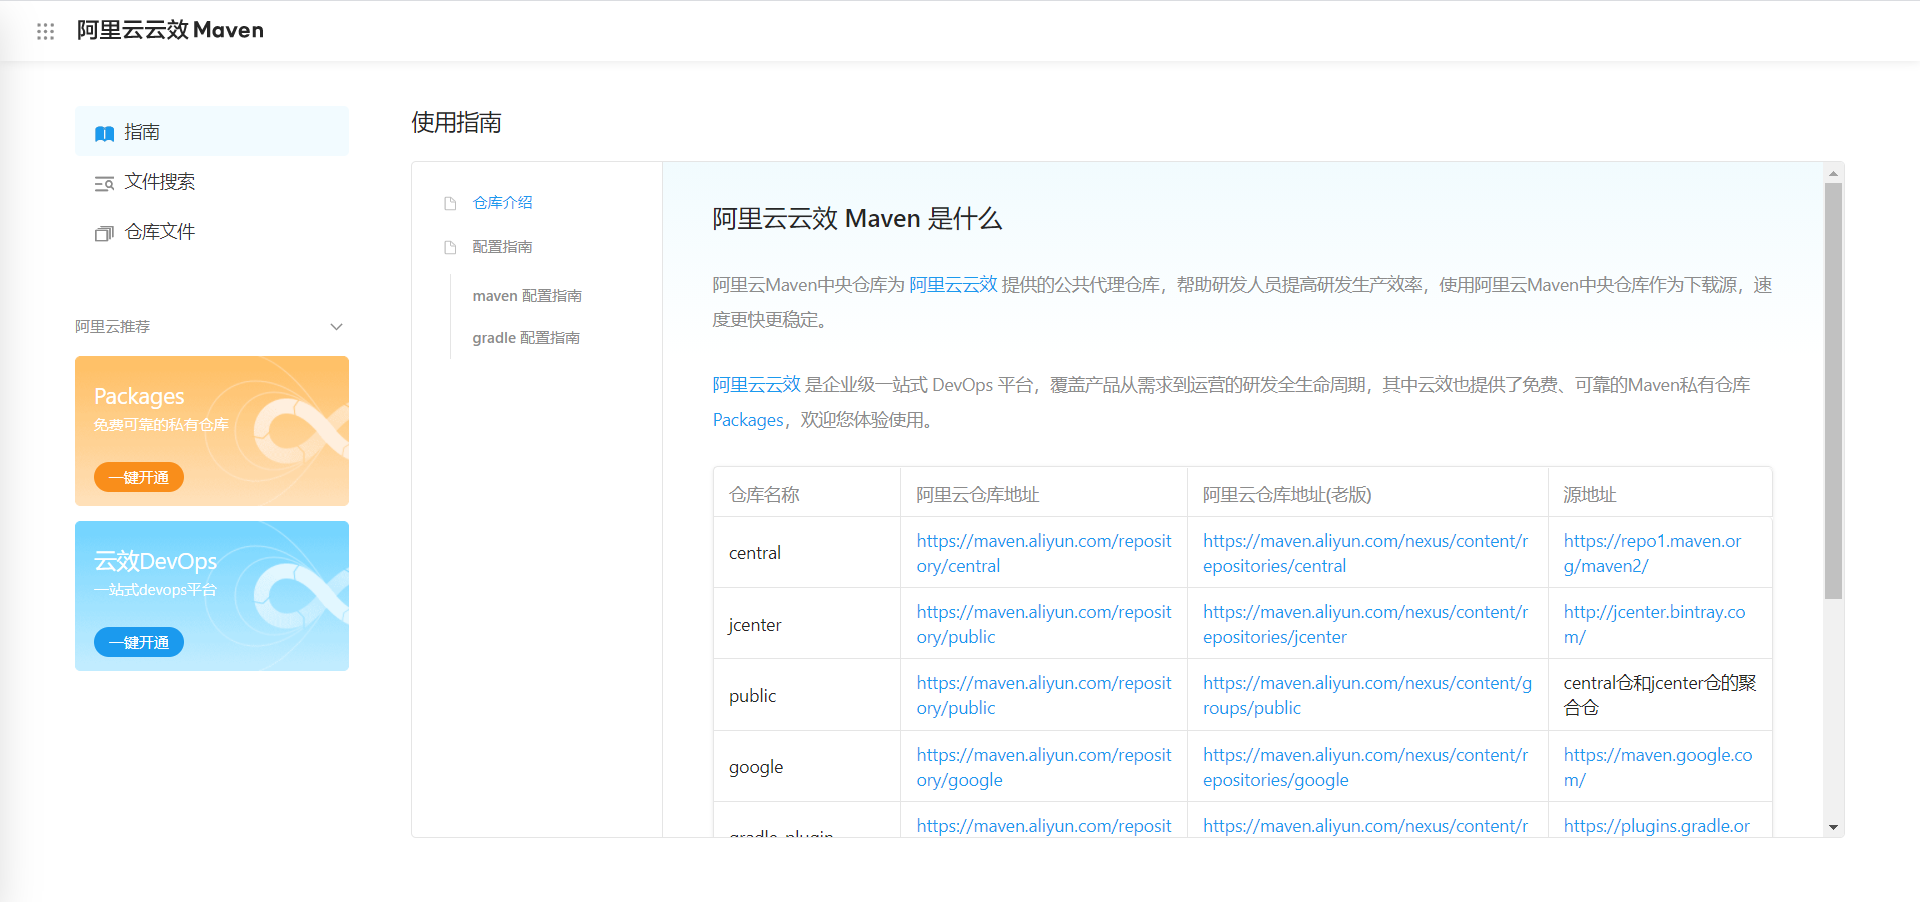The height and width of the screenshot is (902, 1920).
Task: Open central row aliyun repository/central link
Action: [x=1044, y=553]
